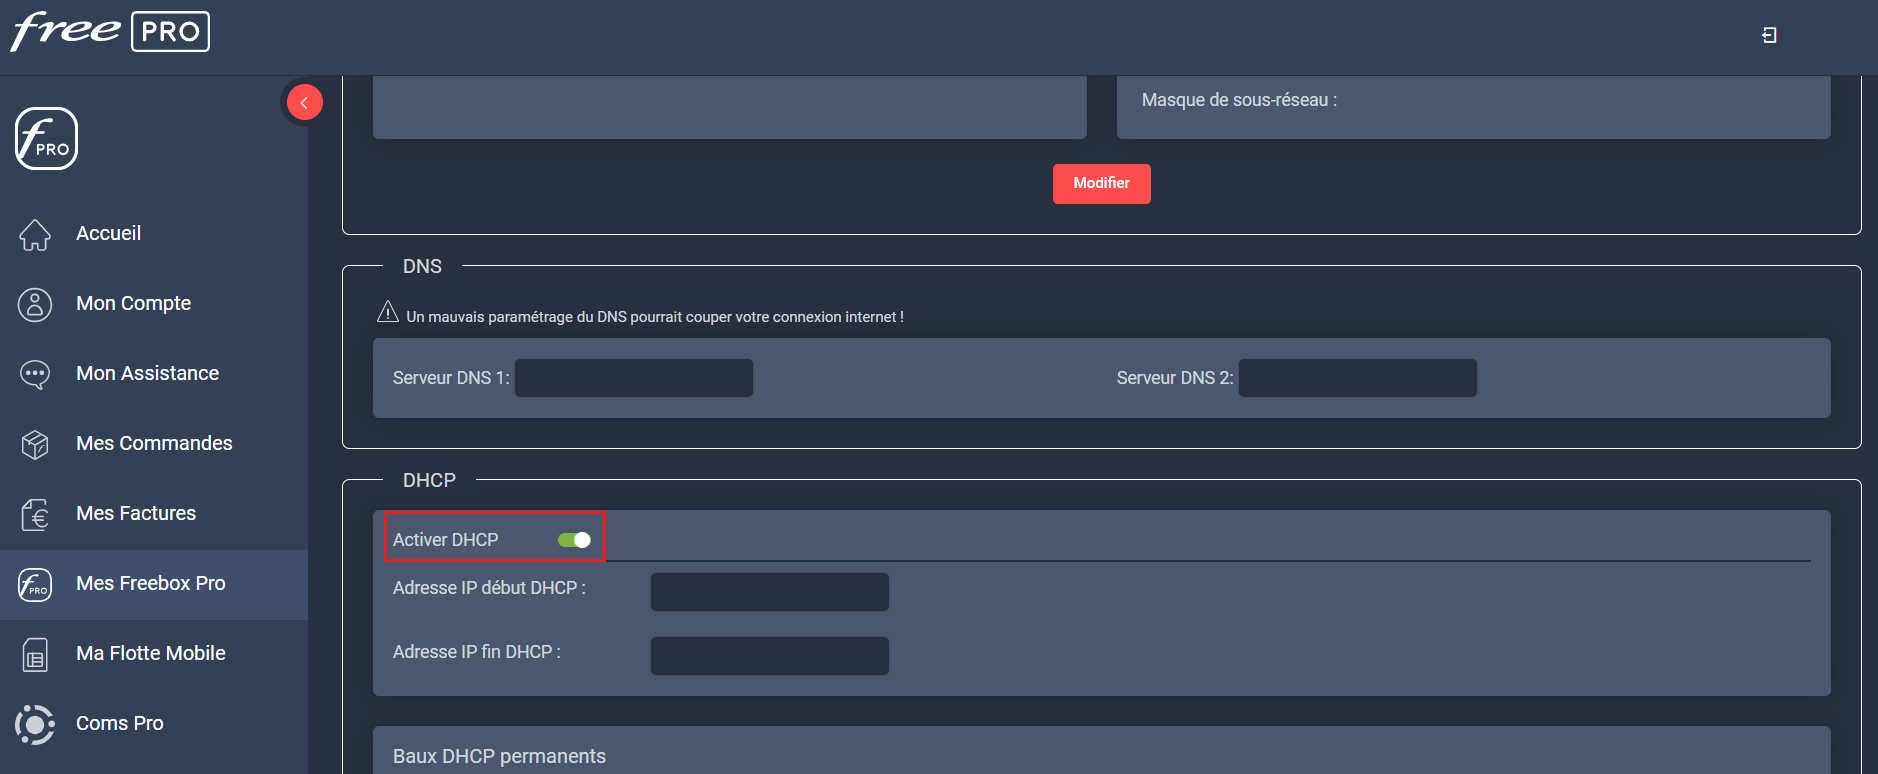Click the Mes Commandes box icon

coord(35,444)
